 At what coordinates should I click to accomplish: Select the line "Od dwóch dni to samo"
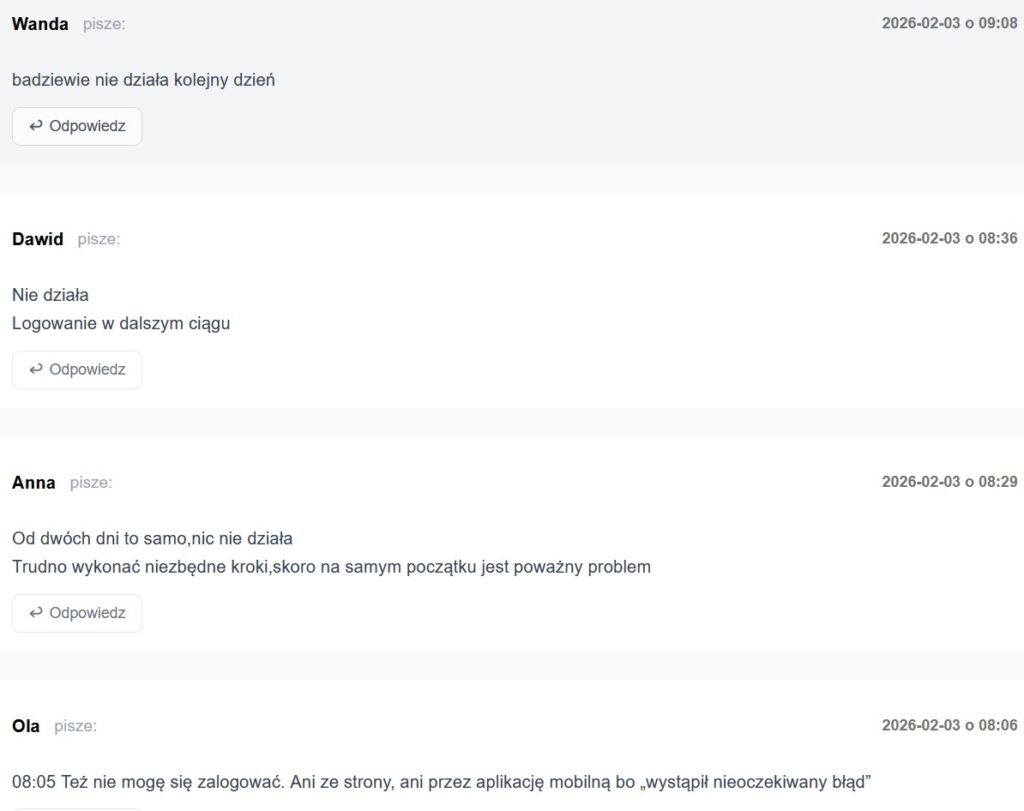pos(152,538)
